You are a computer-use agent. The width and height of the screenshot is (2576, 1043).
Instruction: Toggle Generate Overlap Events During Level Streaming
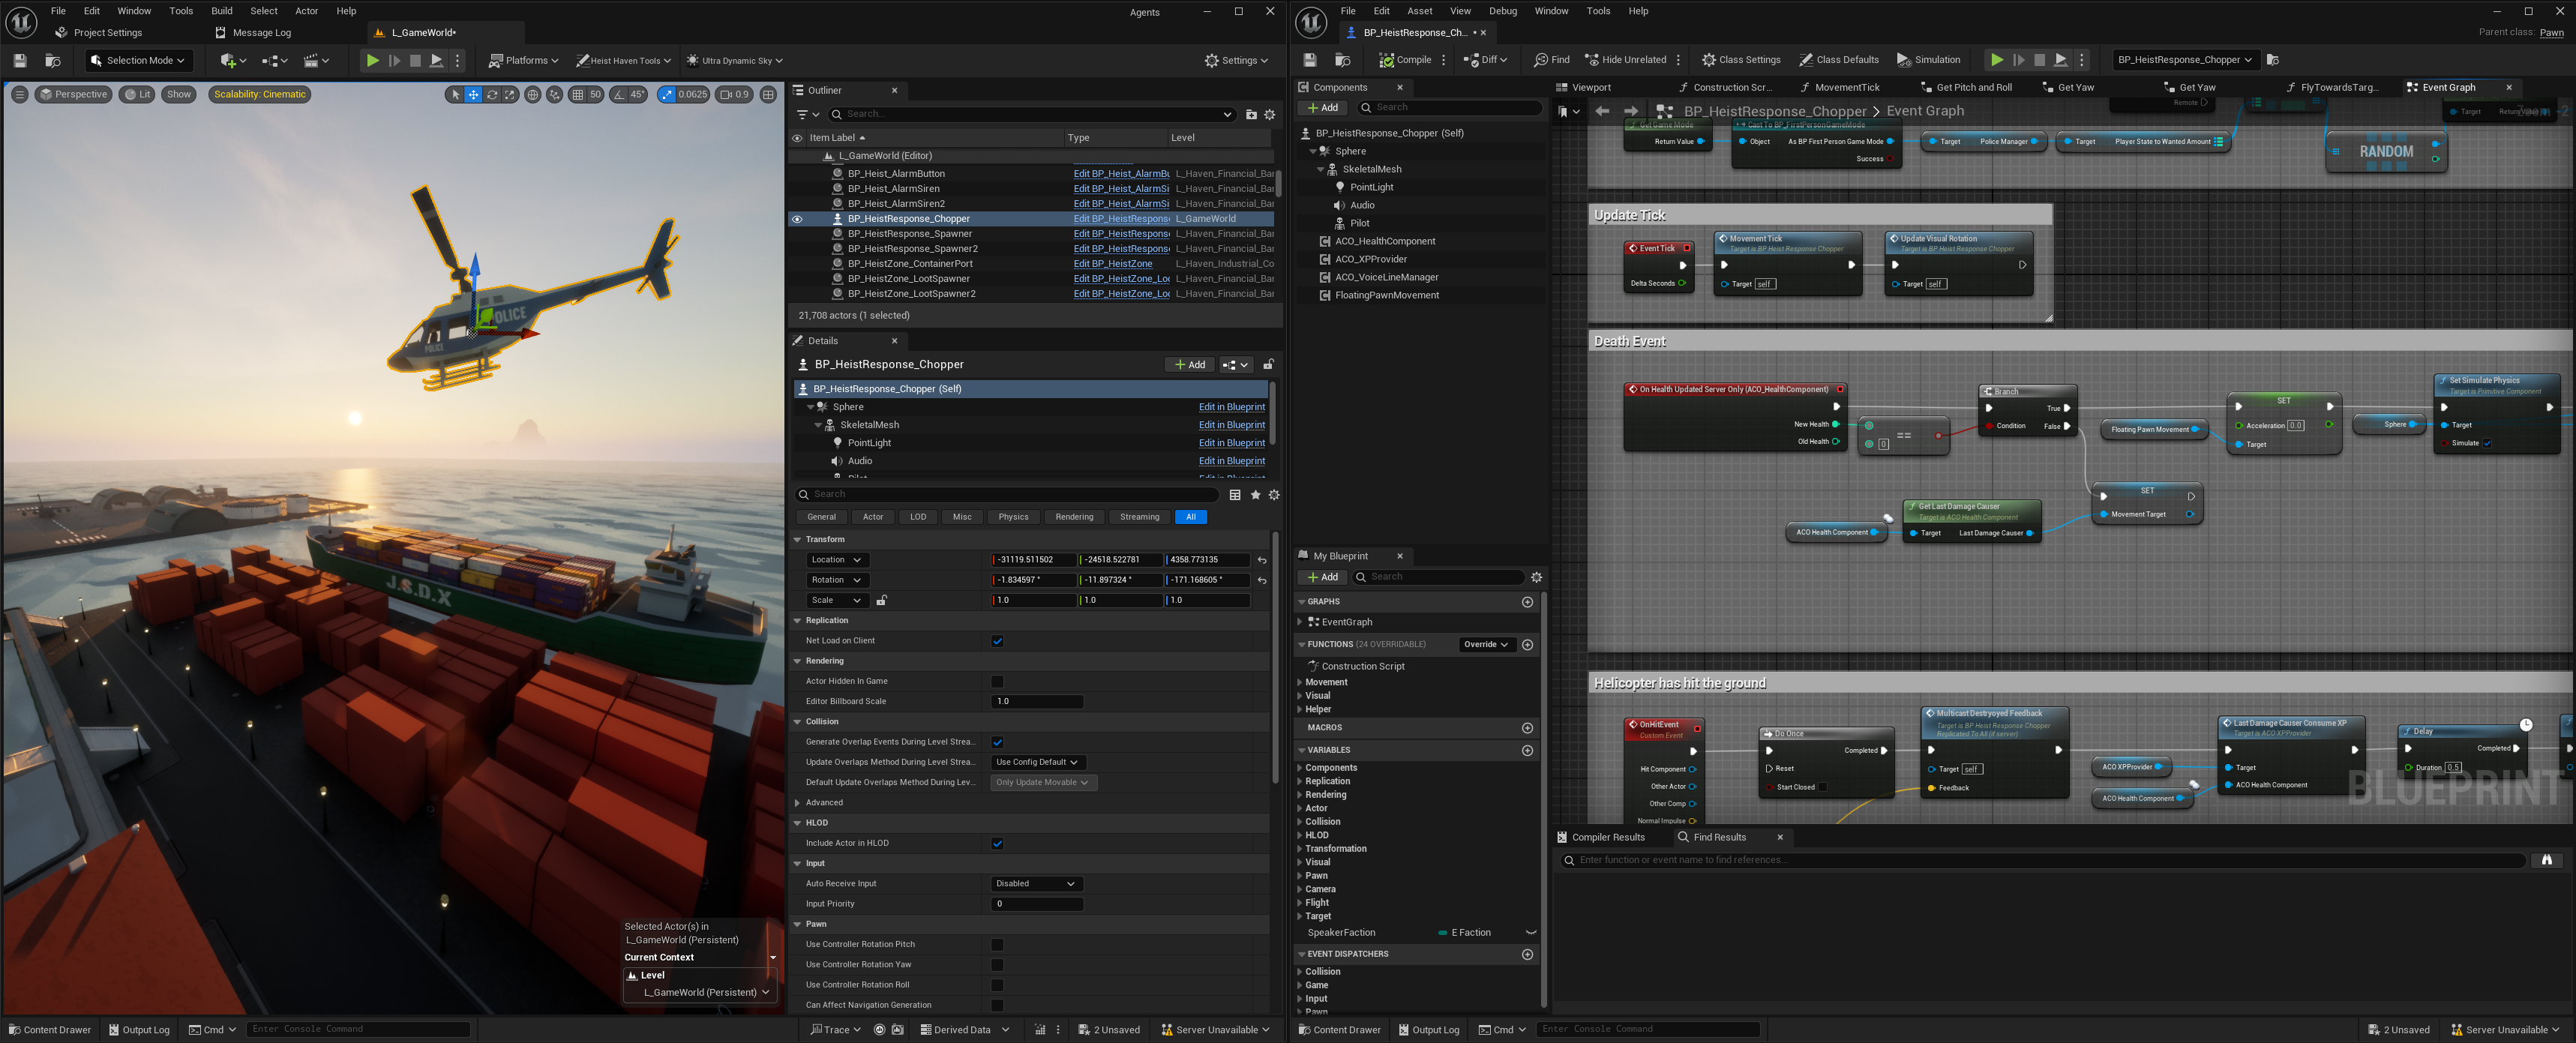[997, 742]
